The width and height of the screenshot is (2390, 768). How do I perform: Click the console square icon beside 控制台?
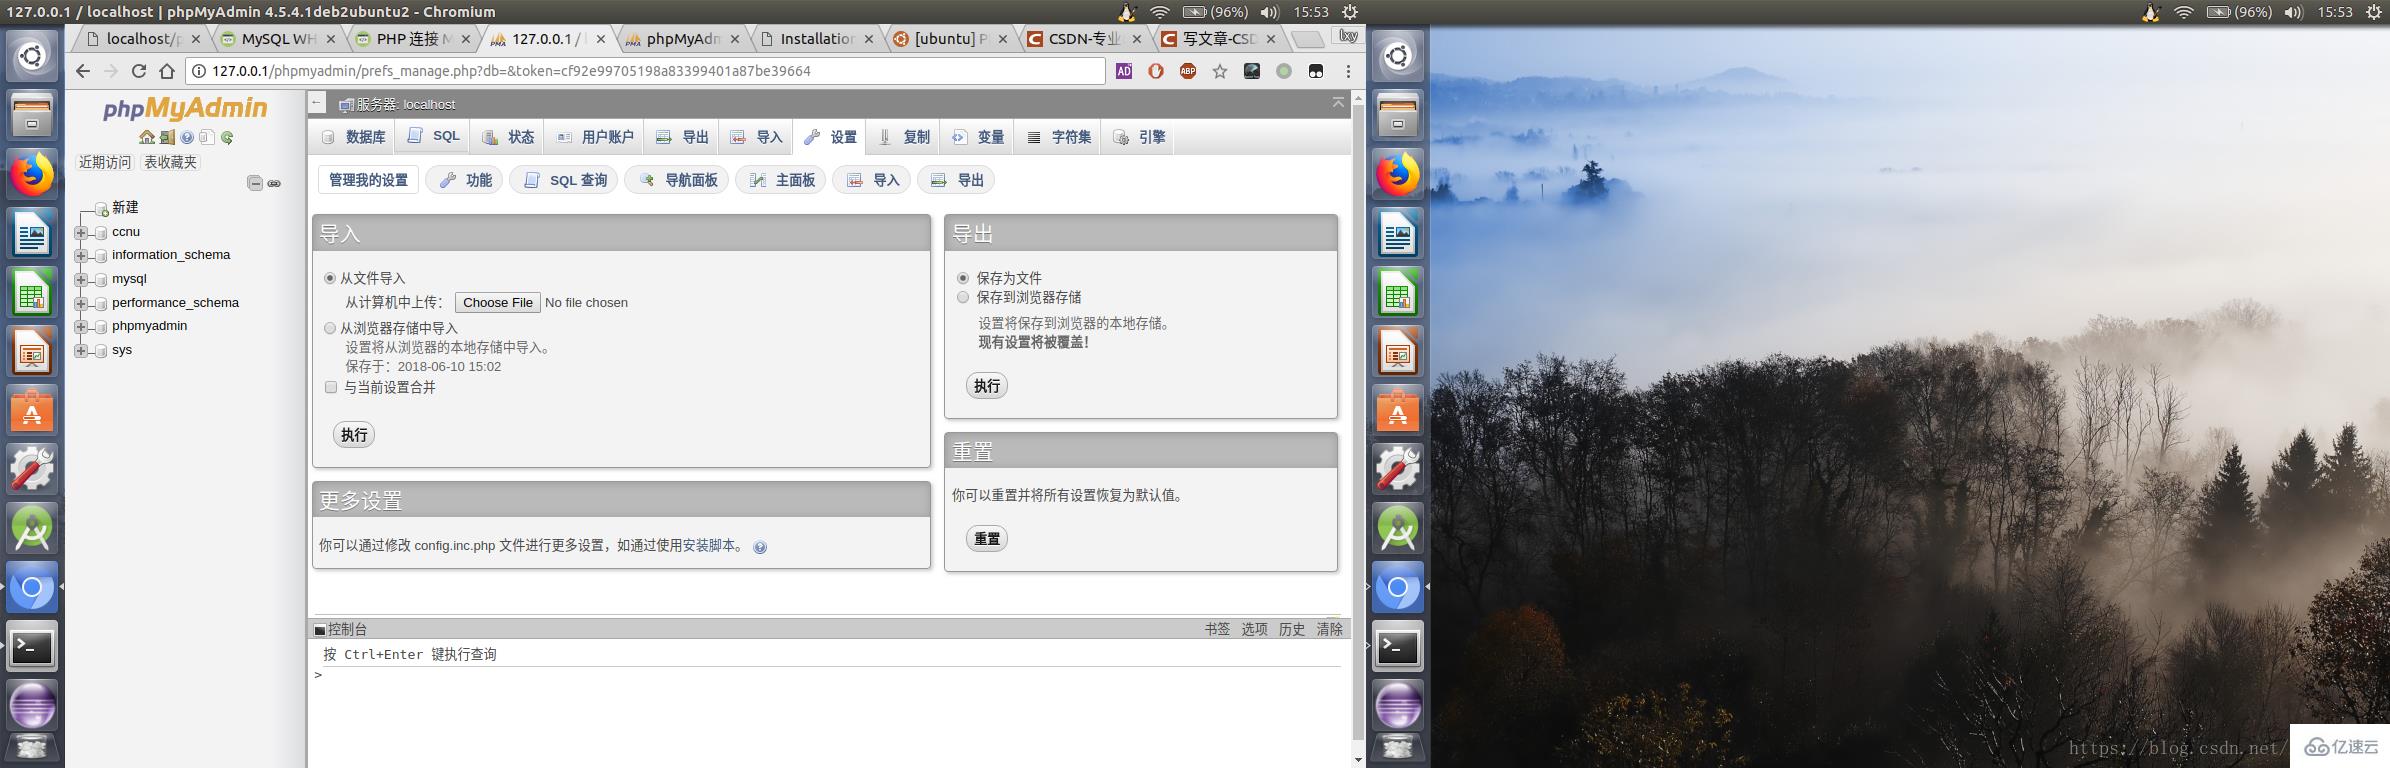pyautogui.click(x=320, y=630)
